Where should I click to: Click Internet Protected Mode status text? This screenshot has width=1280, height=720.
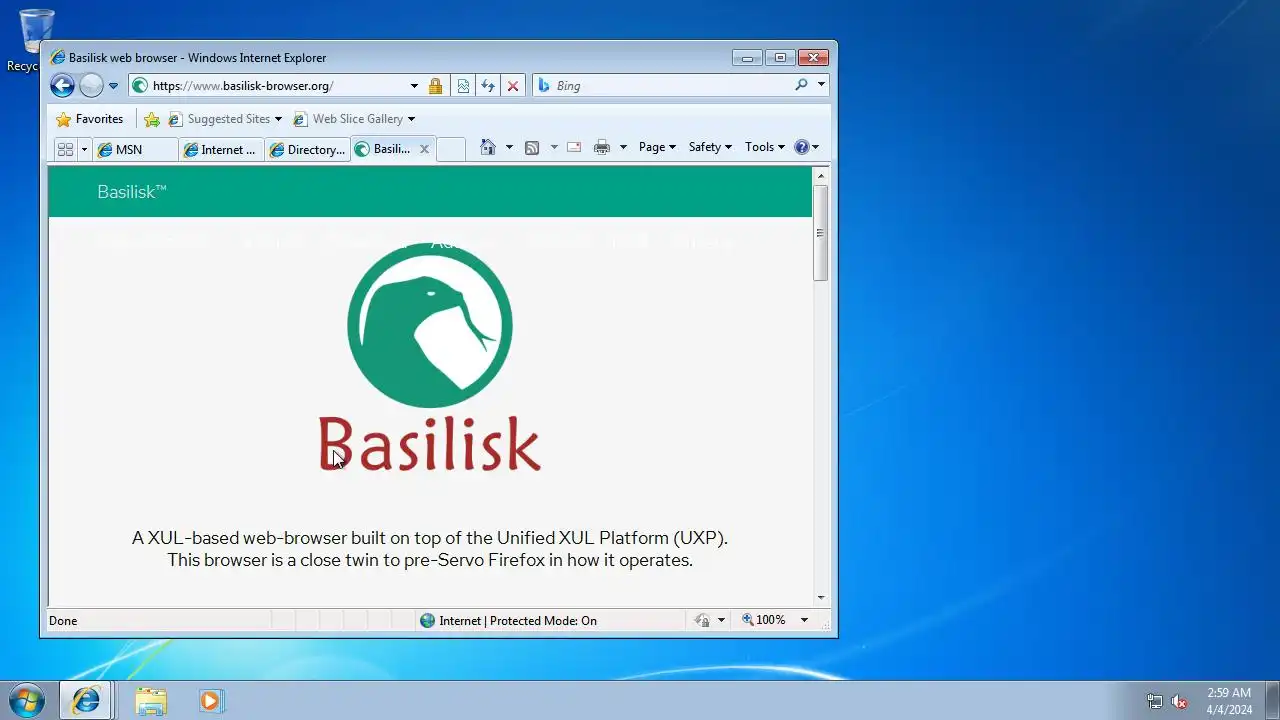(x=518, y=621)
